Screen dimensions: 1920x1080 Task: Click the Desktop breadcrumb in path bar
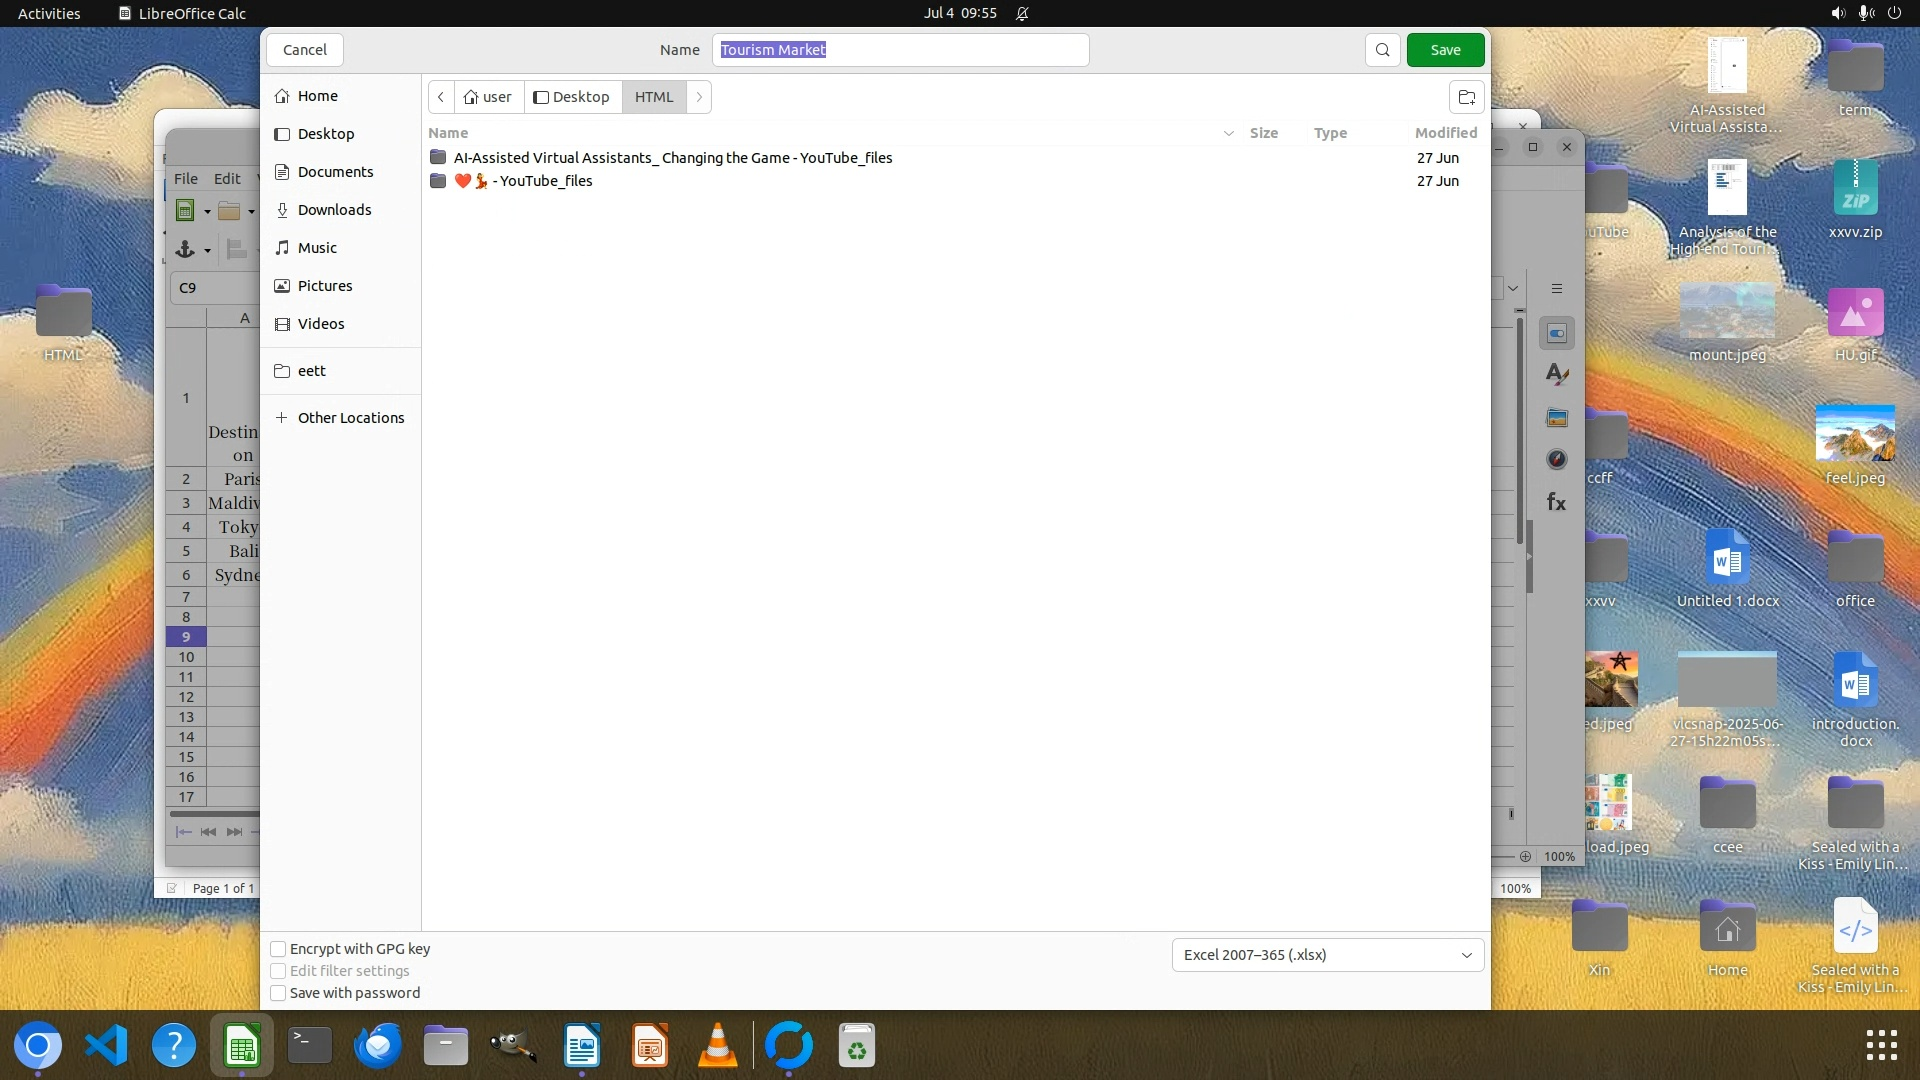point(572,97)
